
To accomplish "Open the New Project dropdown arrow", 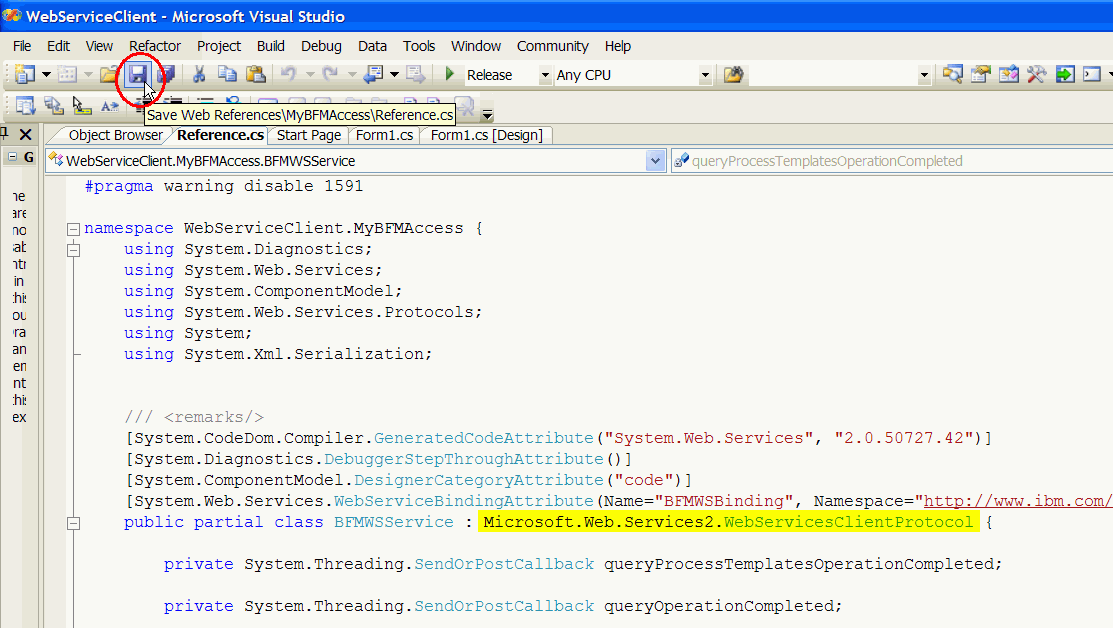I will (46, 75).
